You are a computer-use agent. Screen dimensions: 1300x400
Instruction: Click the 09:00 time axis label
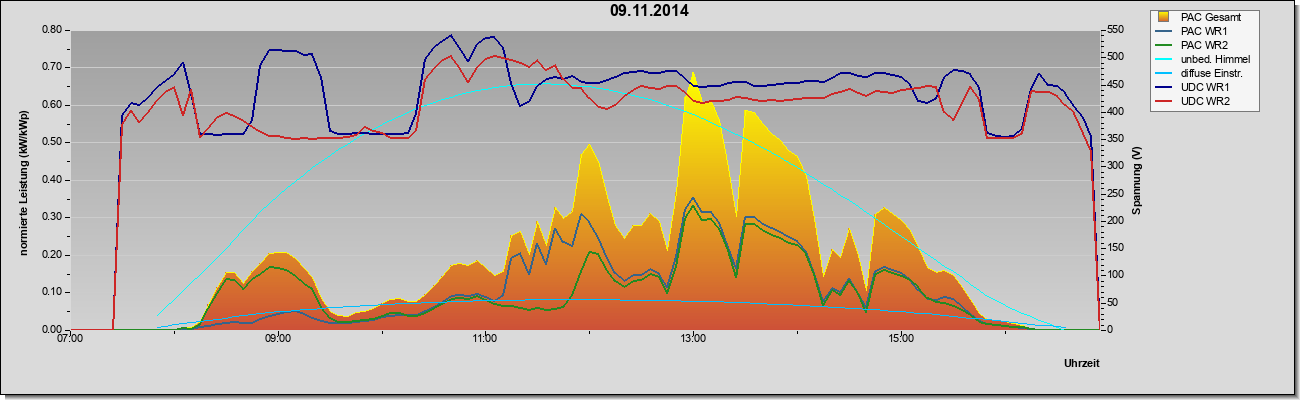(x=278, y=339)
